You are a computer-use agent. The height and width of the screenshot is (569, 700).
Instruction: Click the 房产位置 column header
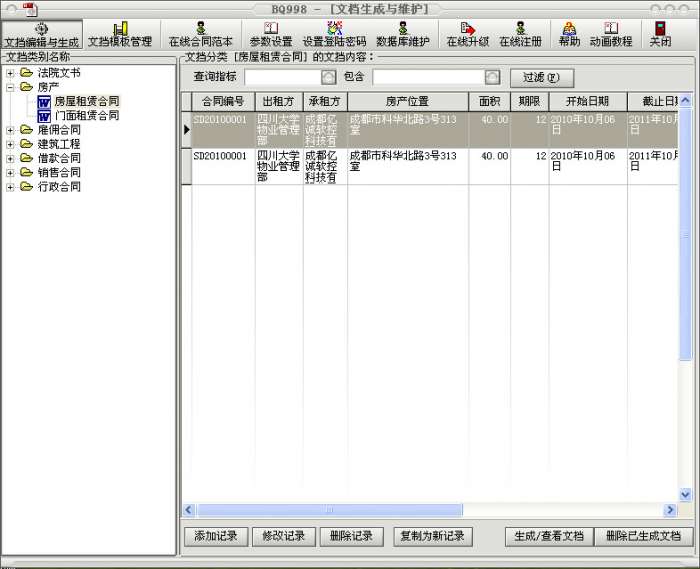pyautogui.click(x=407, y=102)
